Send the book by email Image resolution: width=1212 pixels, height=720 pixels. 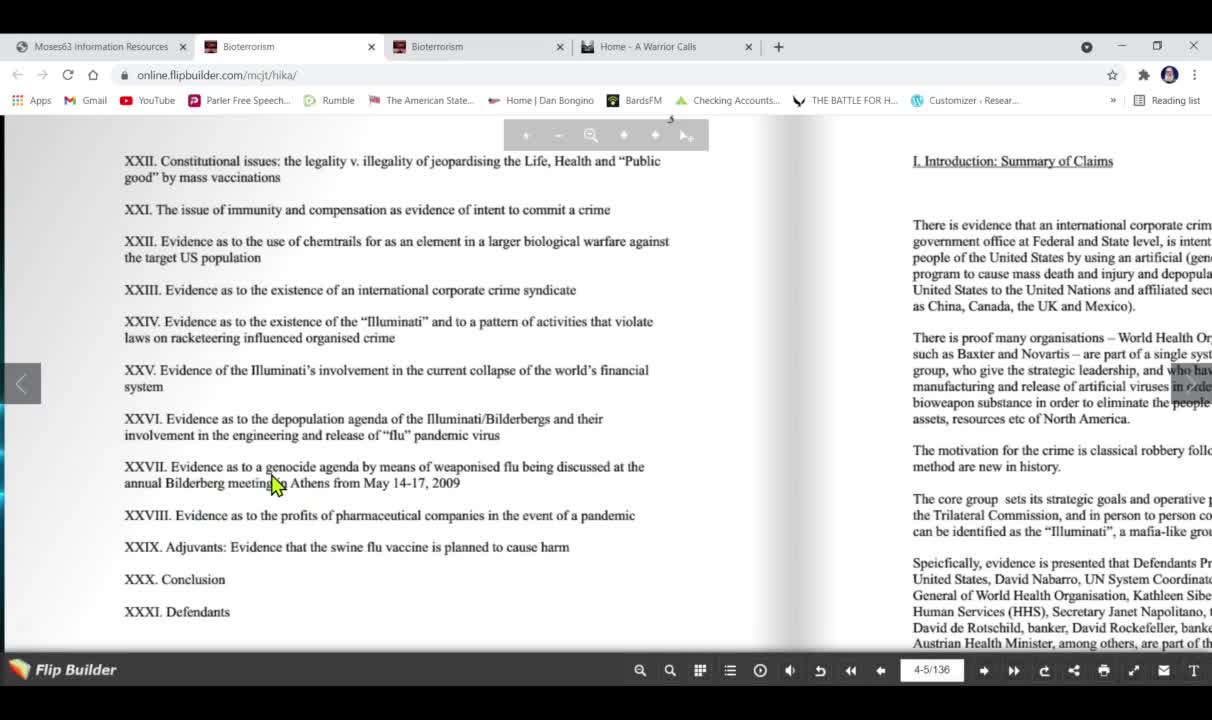[1164, 670]
